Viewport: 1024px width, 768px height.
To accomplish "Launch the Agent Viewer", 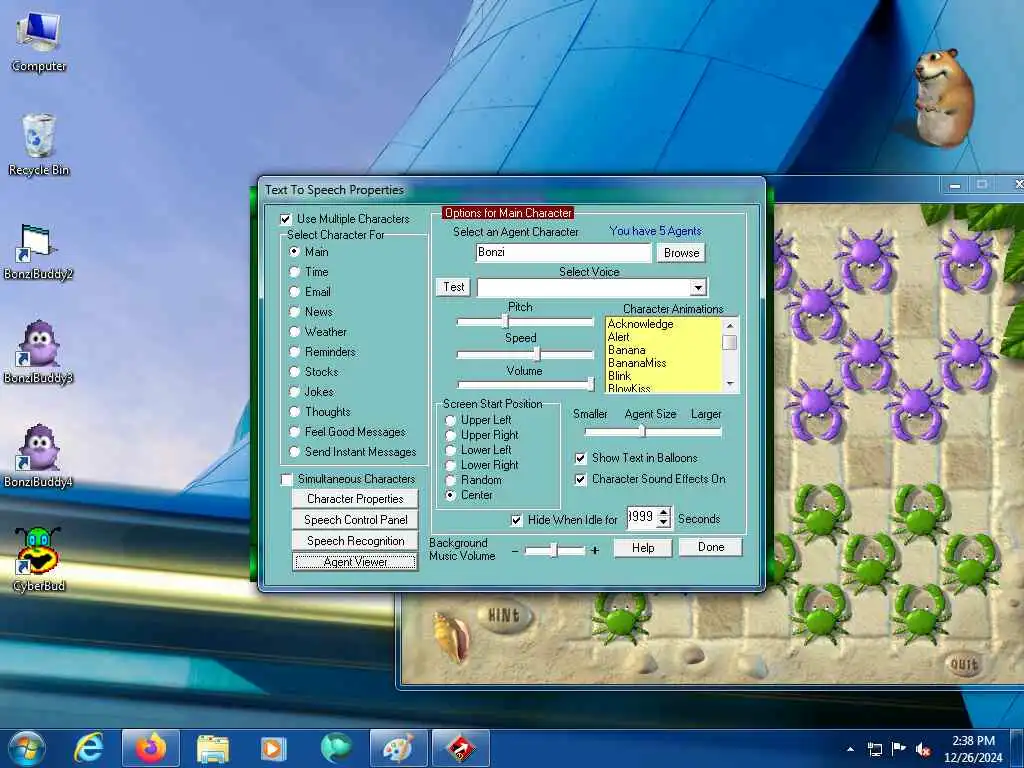I will pos(355,562).
